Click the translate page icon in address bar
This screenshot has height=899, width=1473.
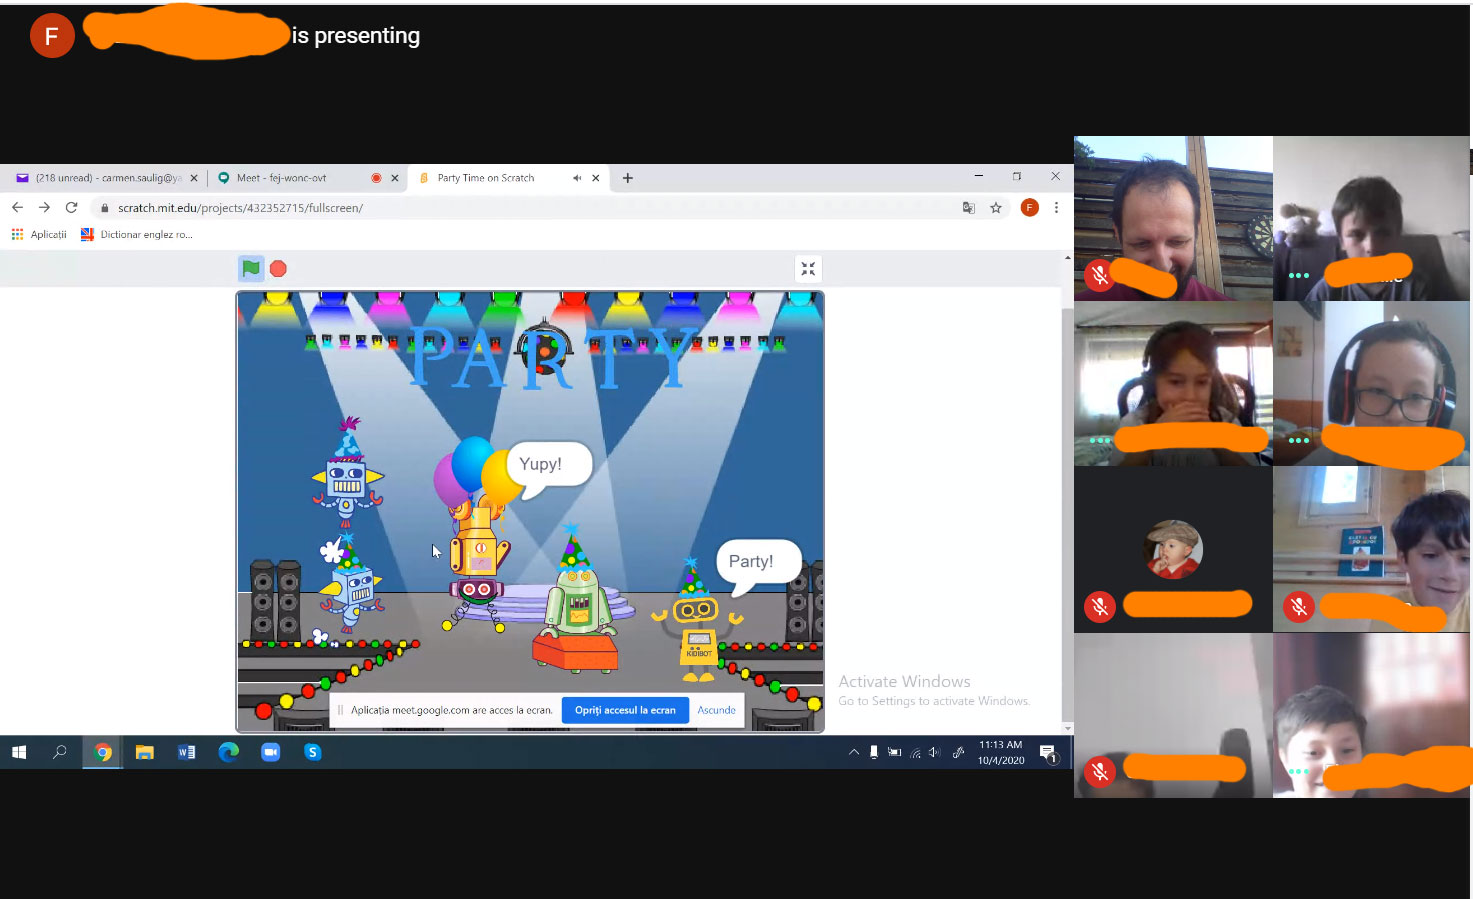[x=968, y=208]
